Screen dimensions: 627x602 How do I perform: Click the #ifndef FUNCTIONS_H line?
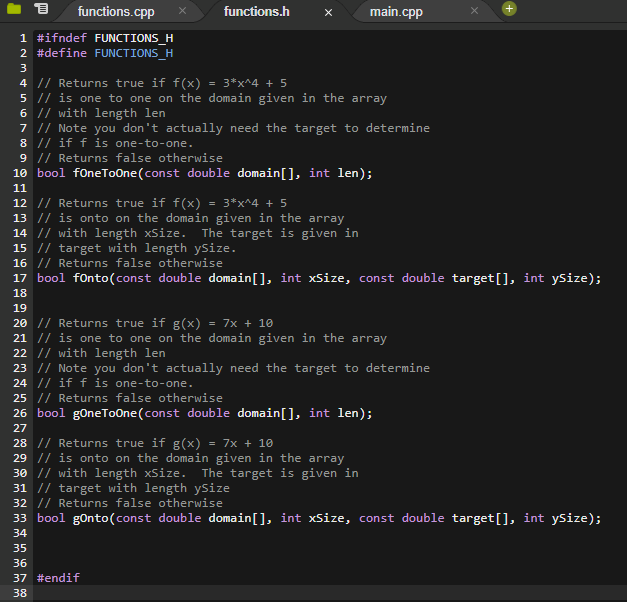pyautogui.click(x=105, y=38)
